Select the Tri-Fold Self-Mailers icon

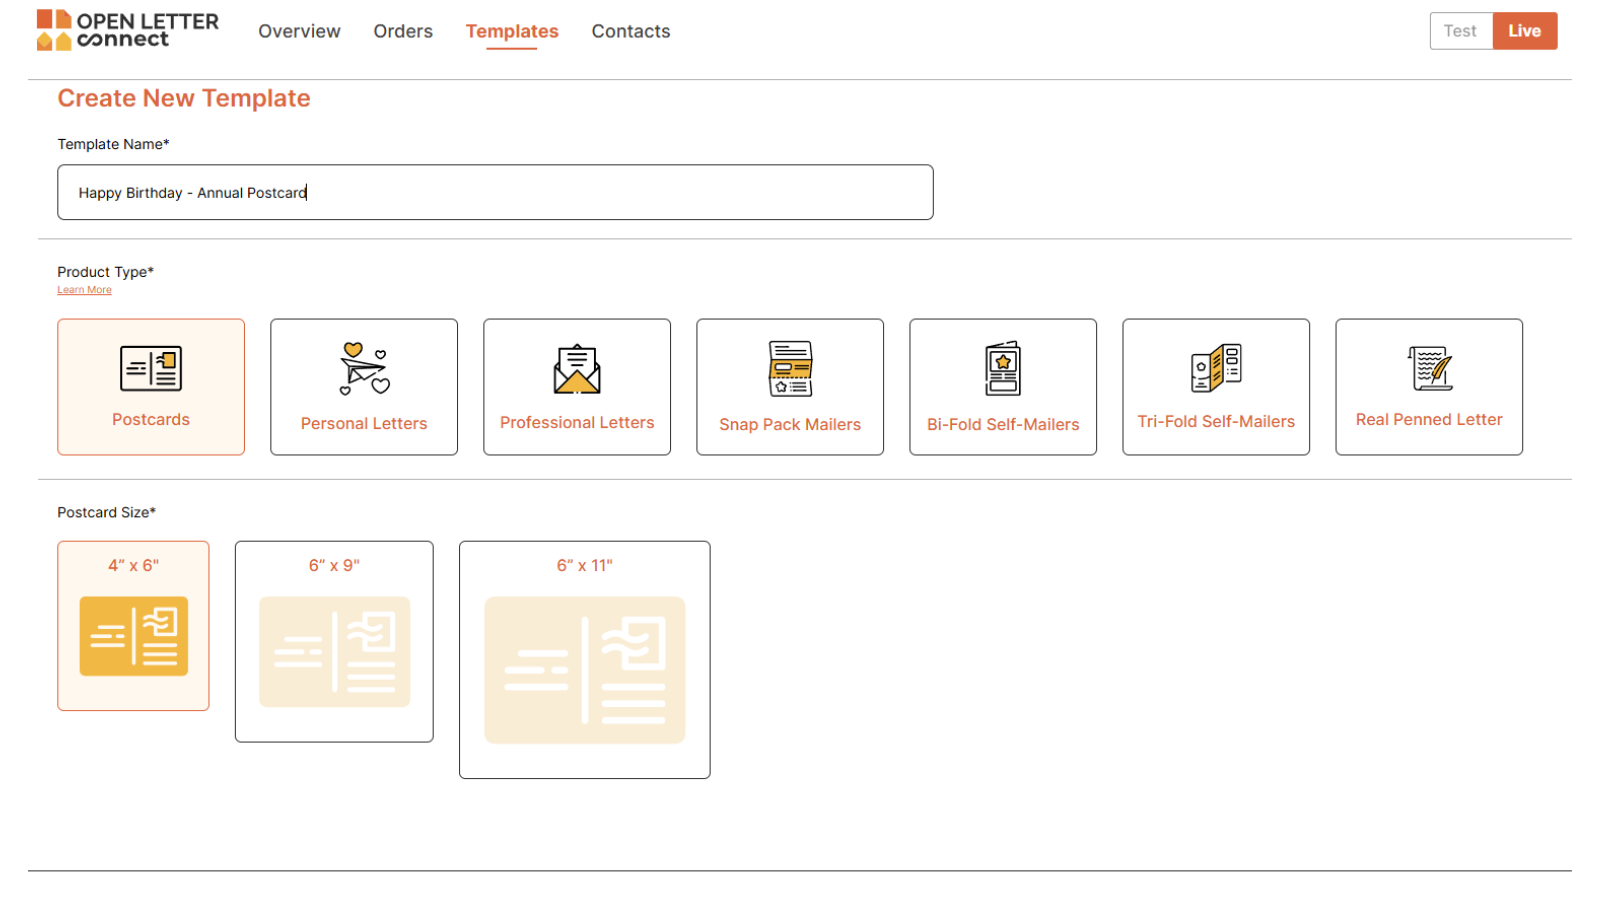tap(1216, 368)
